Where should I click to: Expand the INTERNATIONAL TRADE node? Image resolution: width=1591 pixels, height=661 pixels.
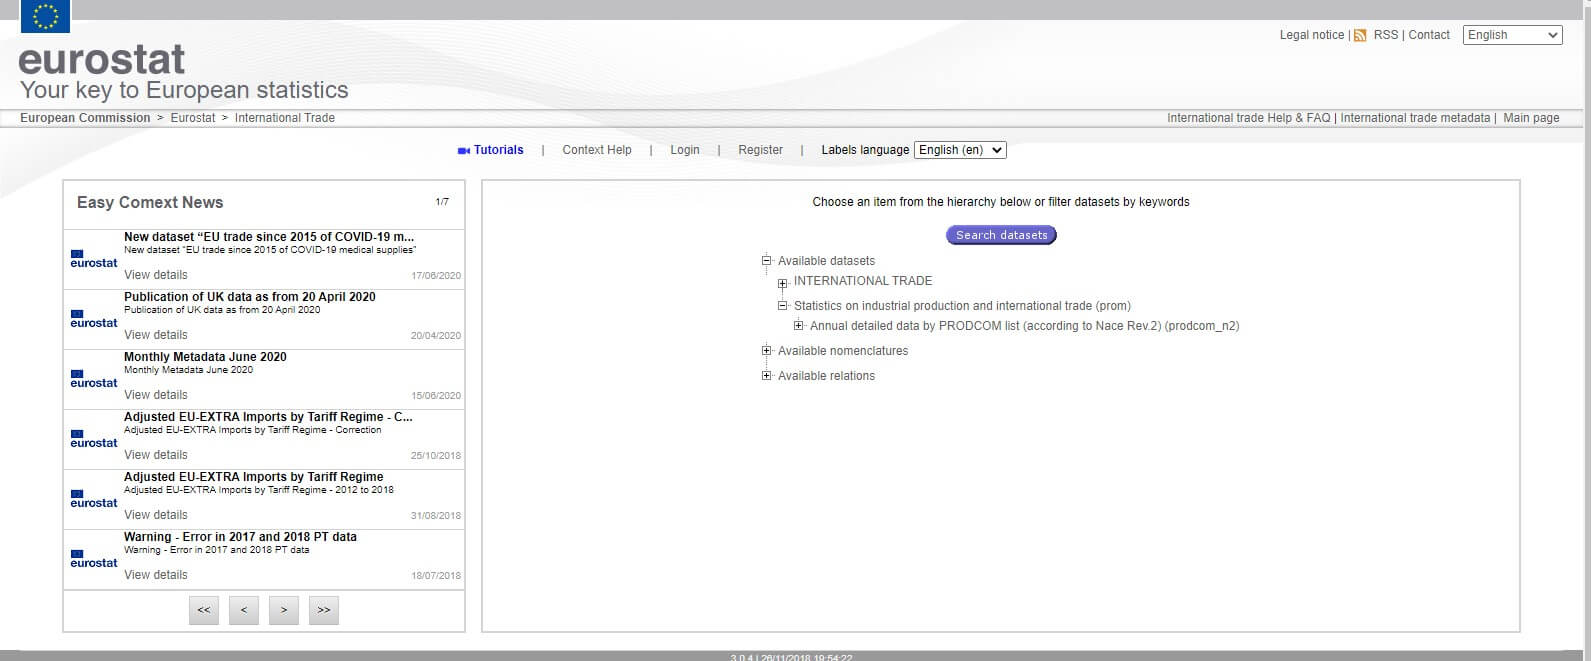pos(783,283)
